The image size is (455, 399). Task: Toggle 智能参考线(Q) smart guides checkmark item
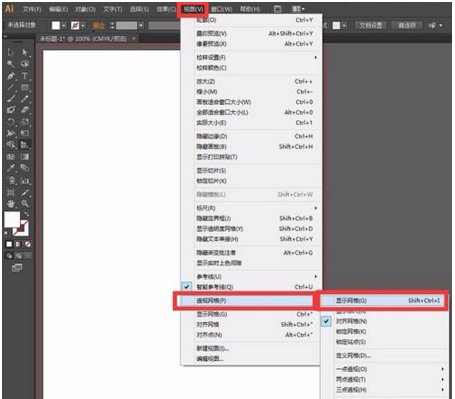tap(251, 287)
